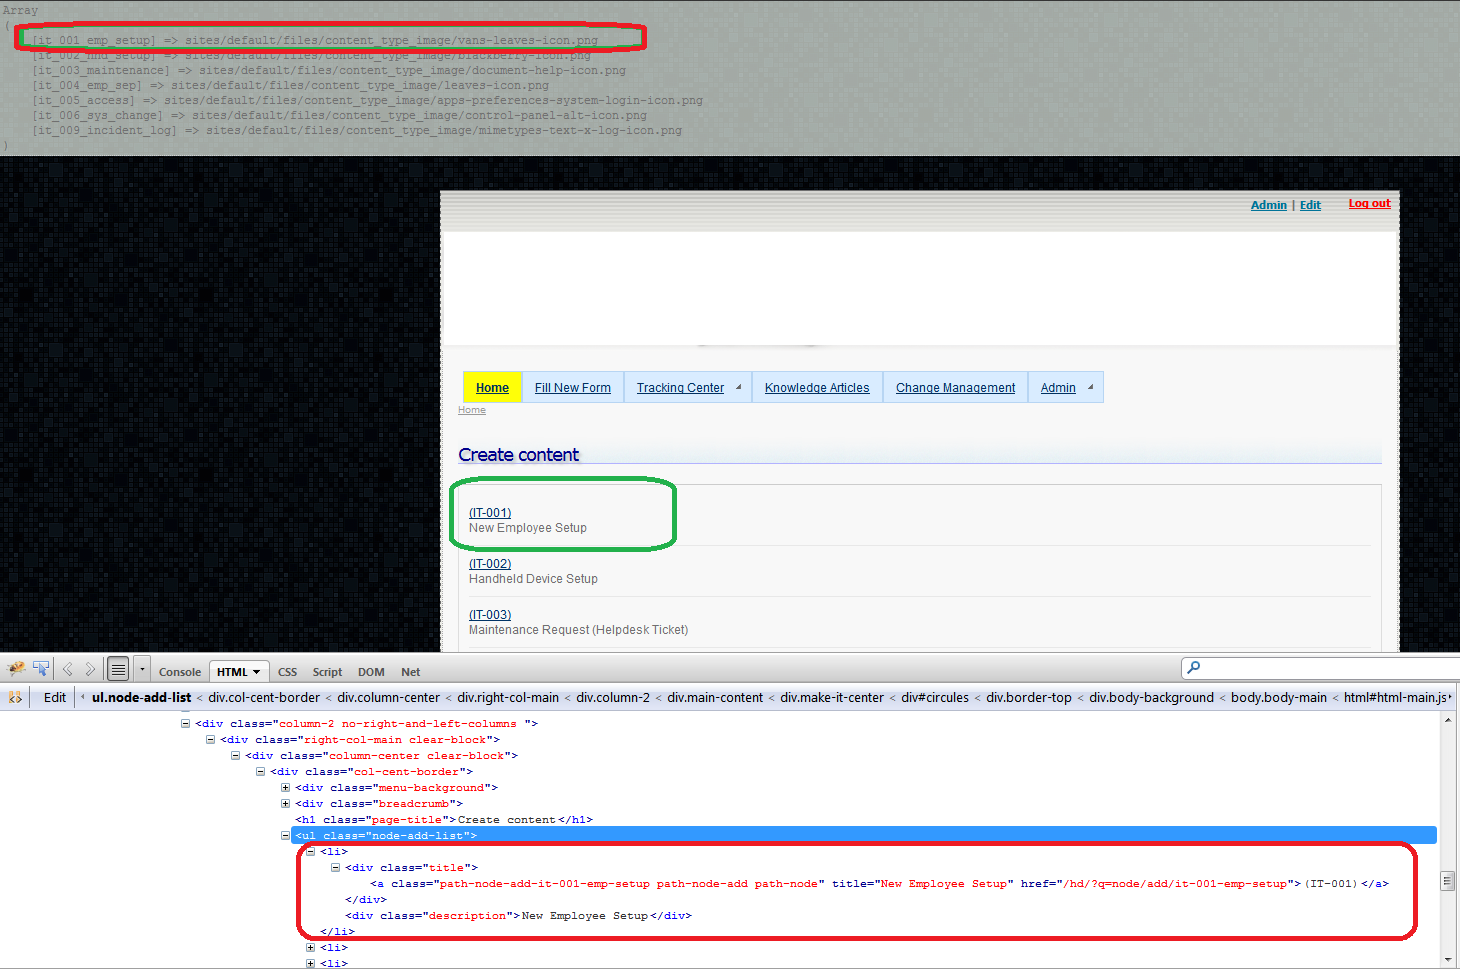Open the Firebug options bug icon
This screenshot has width=1460, height=969.
pyautogui.click(x=16, y=668)
